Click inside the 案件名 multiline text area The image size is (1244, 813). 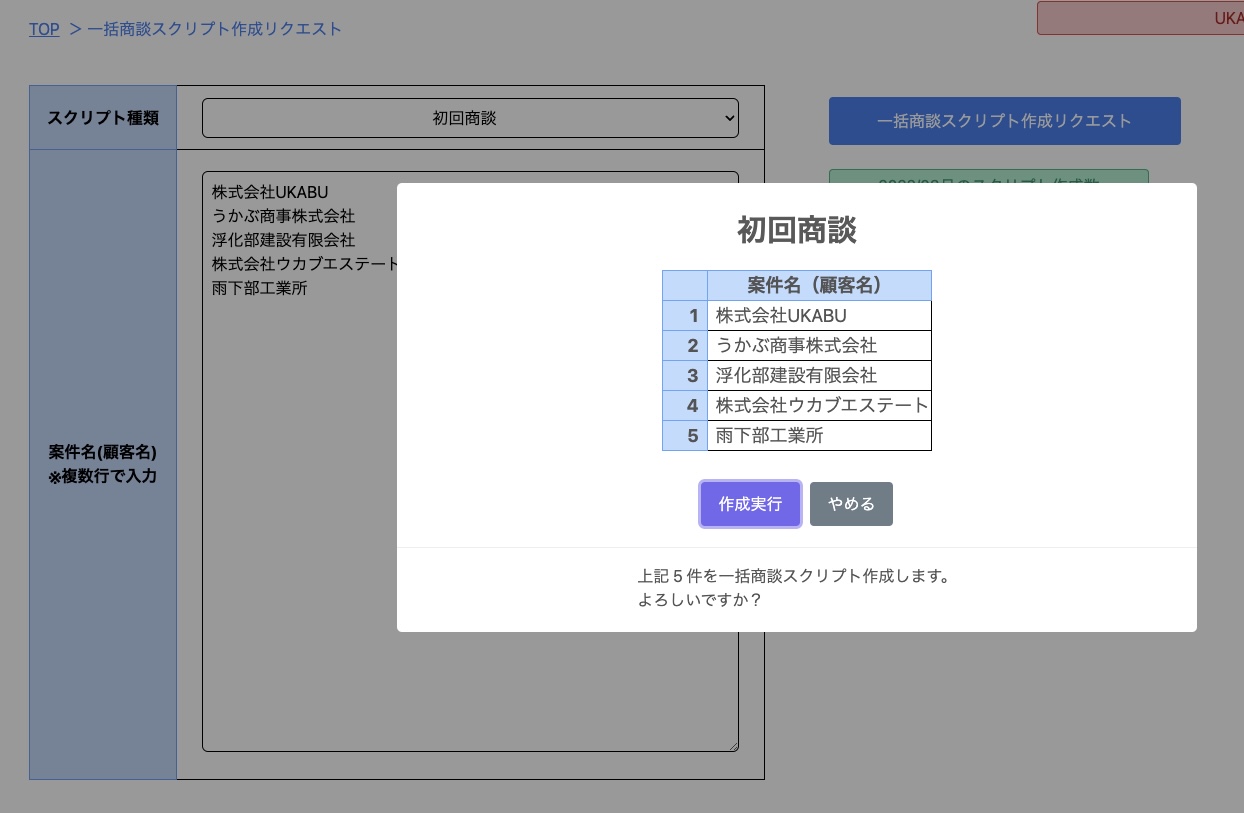470,461
